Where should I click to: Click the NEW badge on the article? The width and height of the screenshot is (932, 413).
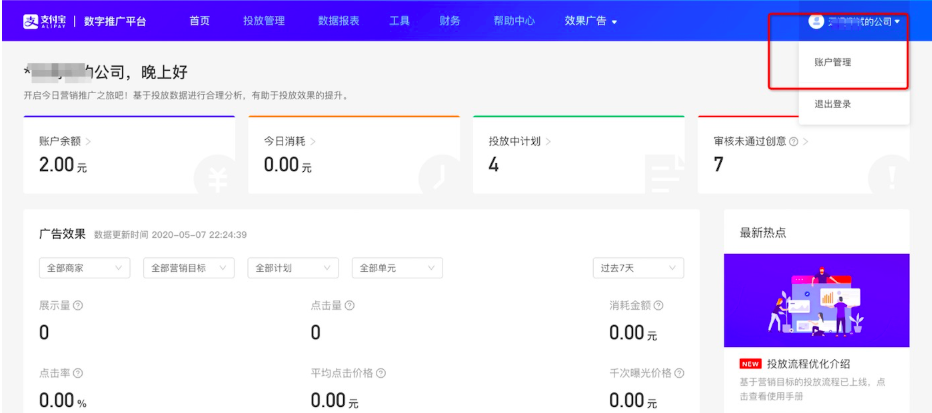751,364
